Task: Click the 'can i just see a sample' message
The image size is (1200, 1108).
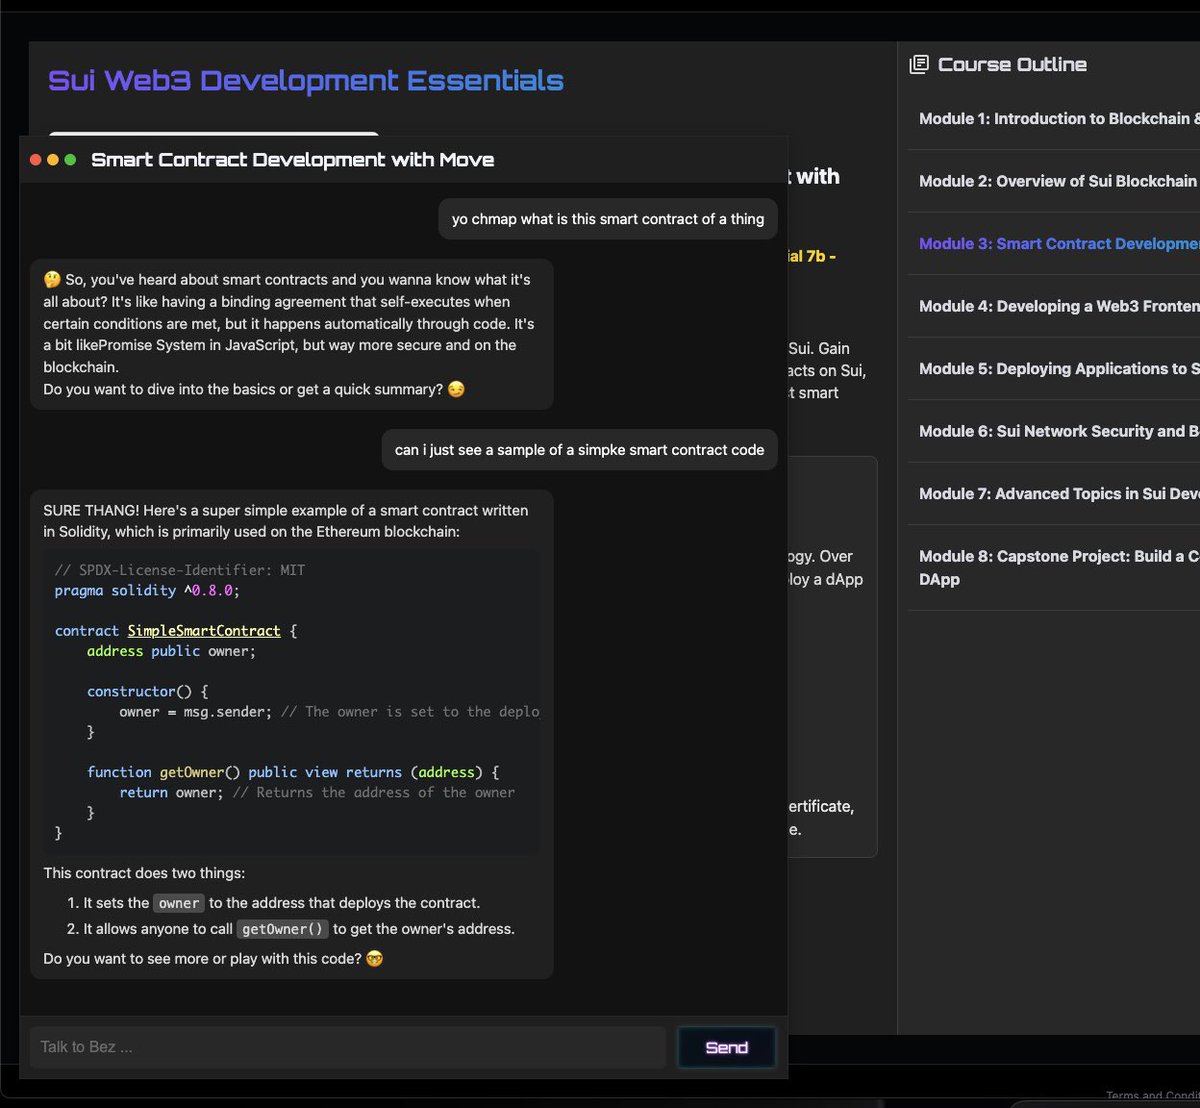Action: (x=580, y=450)
